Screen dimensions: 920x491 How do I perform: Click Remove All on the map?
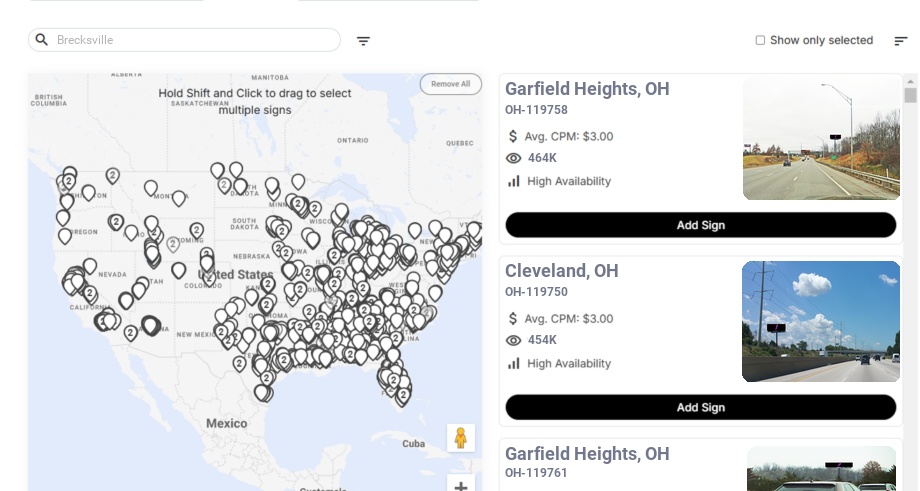(450, 84)
